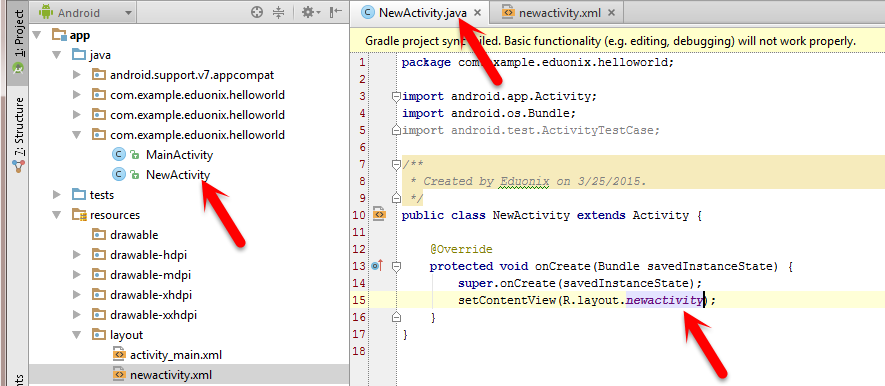Viewport: 885px width, 386px height.
Task: Click the Eduonix word in the comment
Action: pos(524,182)
